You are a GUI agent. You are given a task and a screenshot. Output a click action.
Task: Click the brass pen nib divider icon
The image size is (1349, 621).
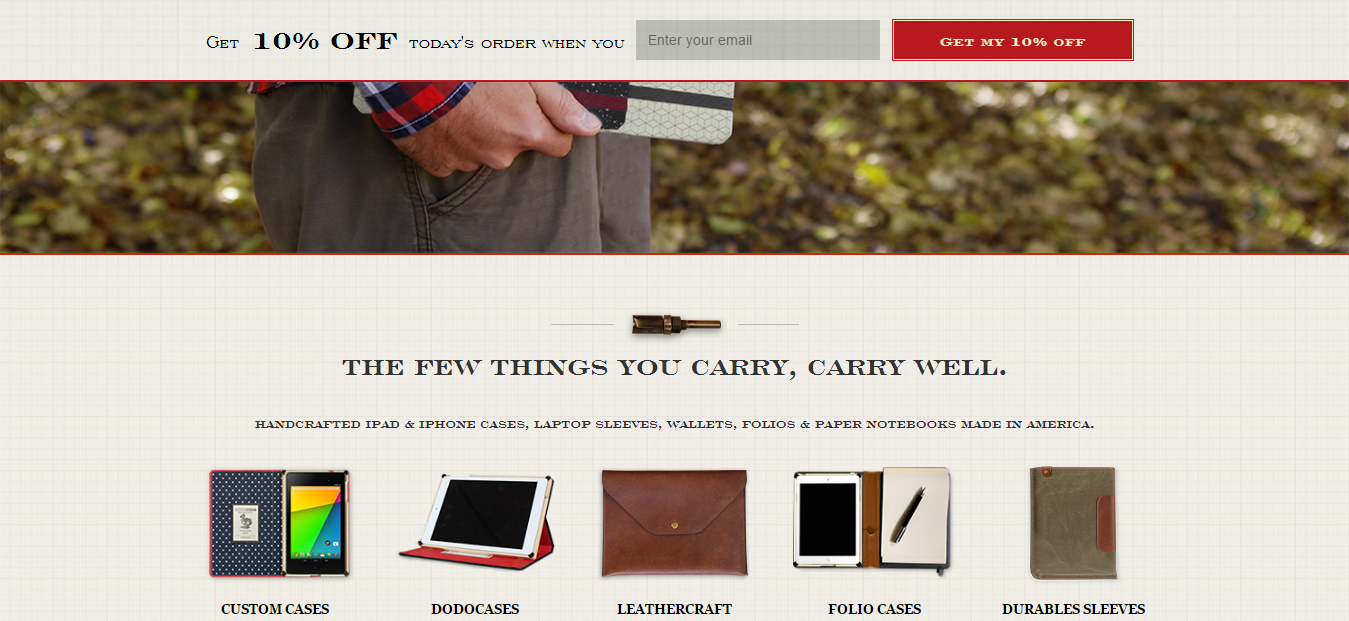(x=675, y=324)
